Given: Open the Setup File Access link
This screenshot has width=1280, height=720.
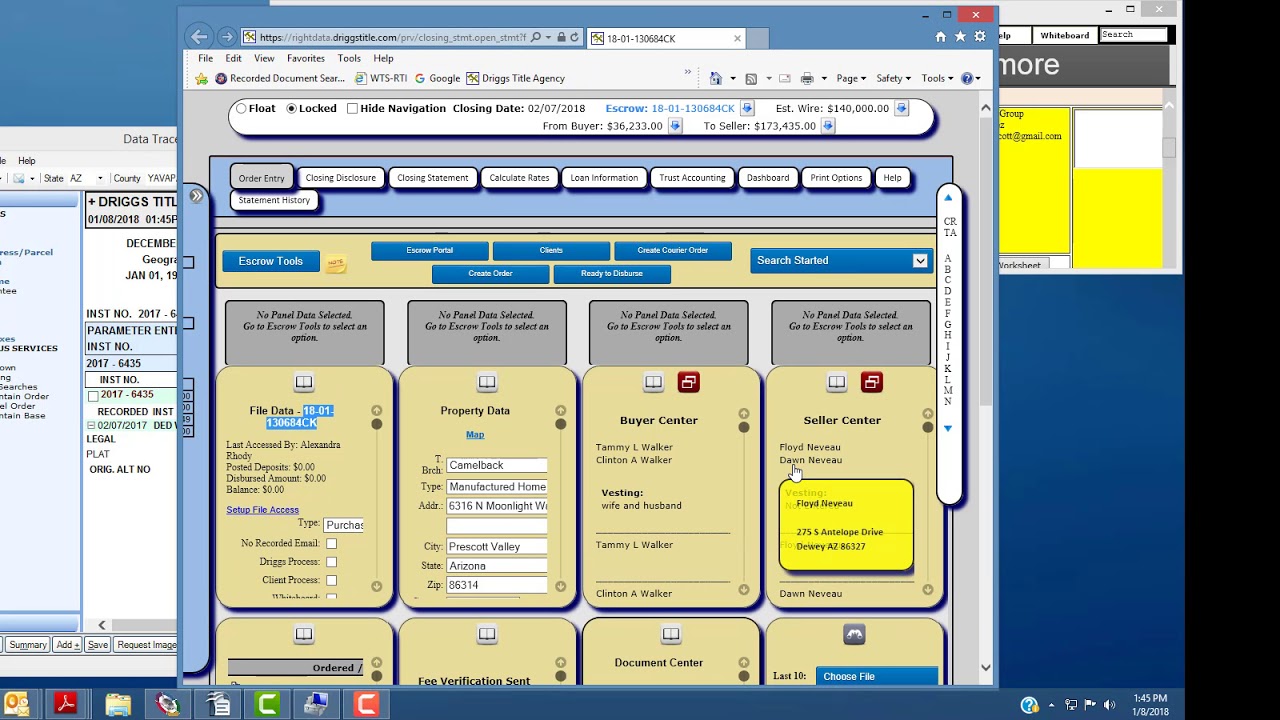Looking at the screenshot, I should [262, 510].
